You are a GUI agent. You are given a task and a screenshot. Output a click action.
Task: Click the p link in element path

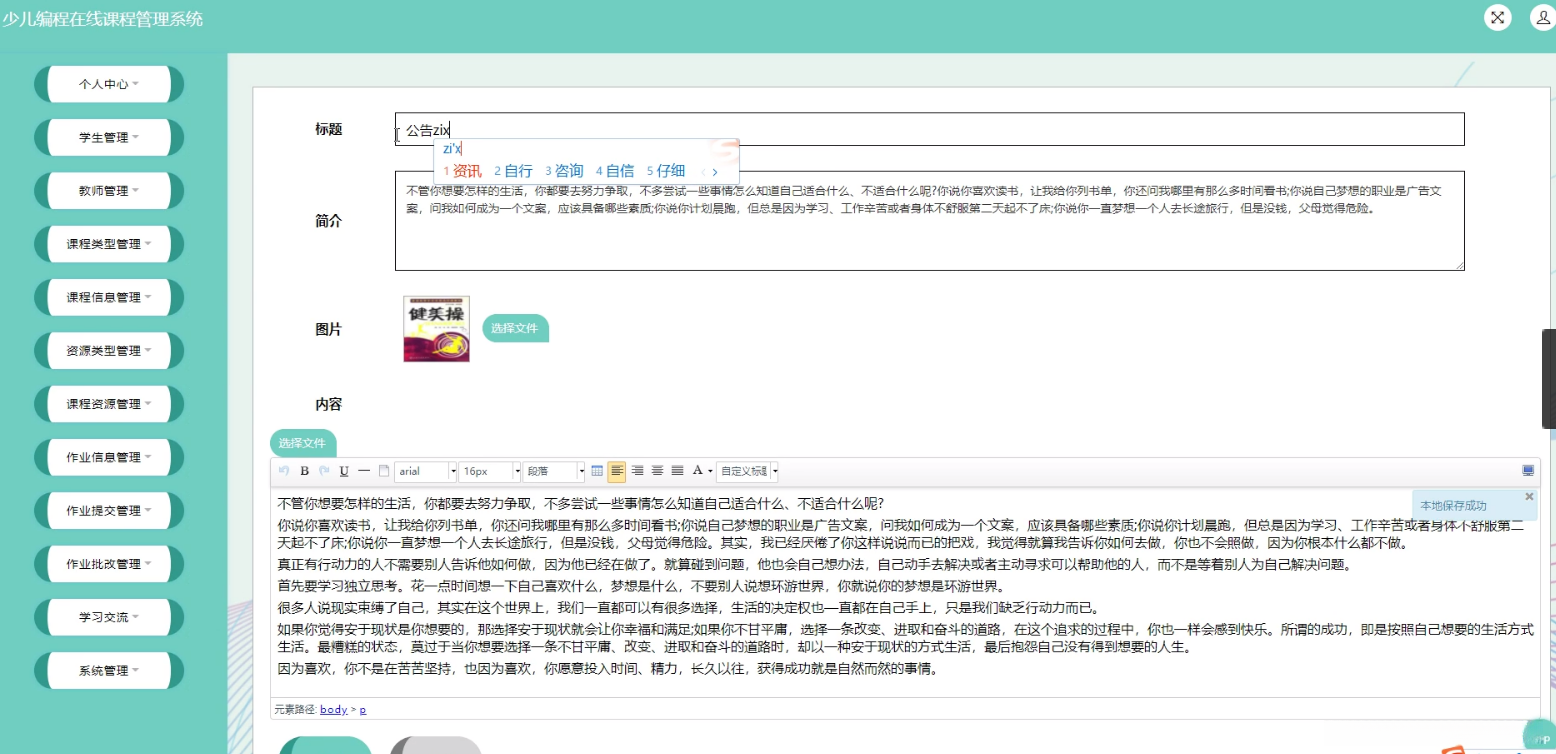[x=362, y=710]
